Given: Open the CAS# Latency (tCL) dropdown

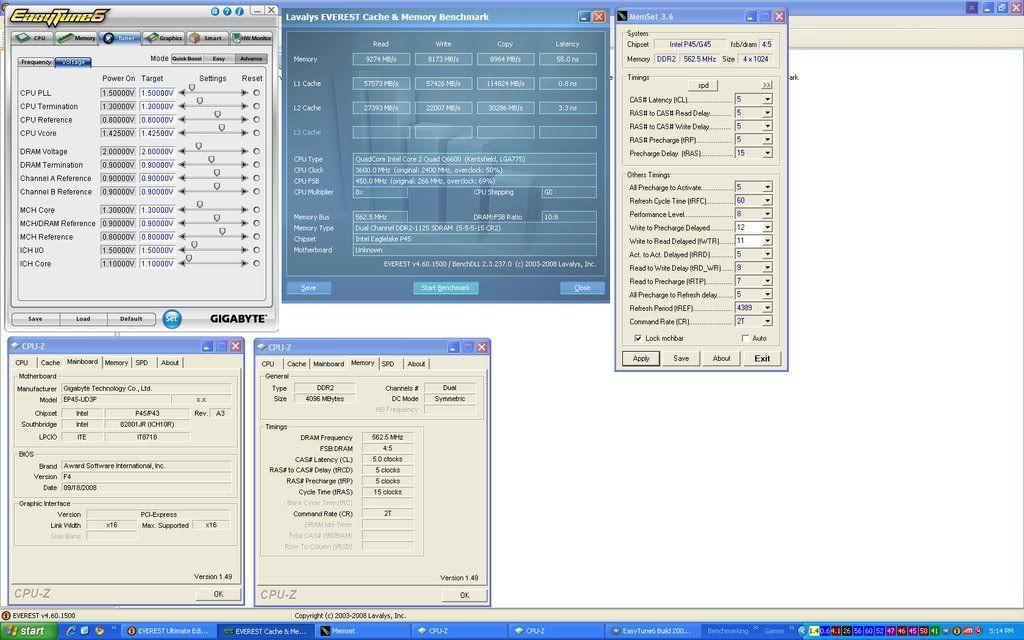Looking at the screenshot, I should point(767,100).
